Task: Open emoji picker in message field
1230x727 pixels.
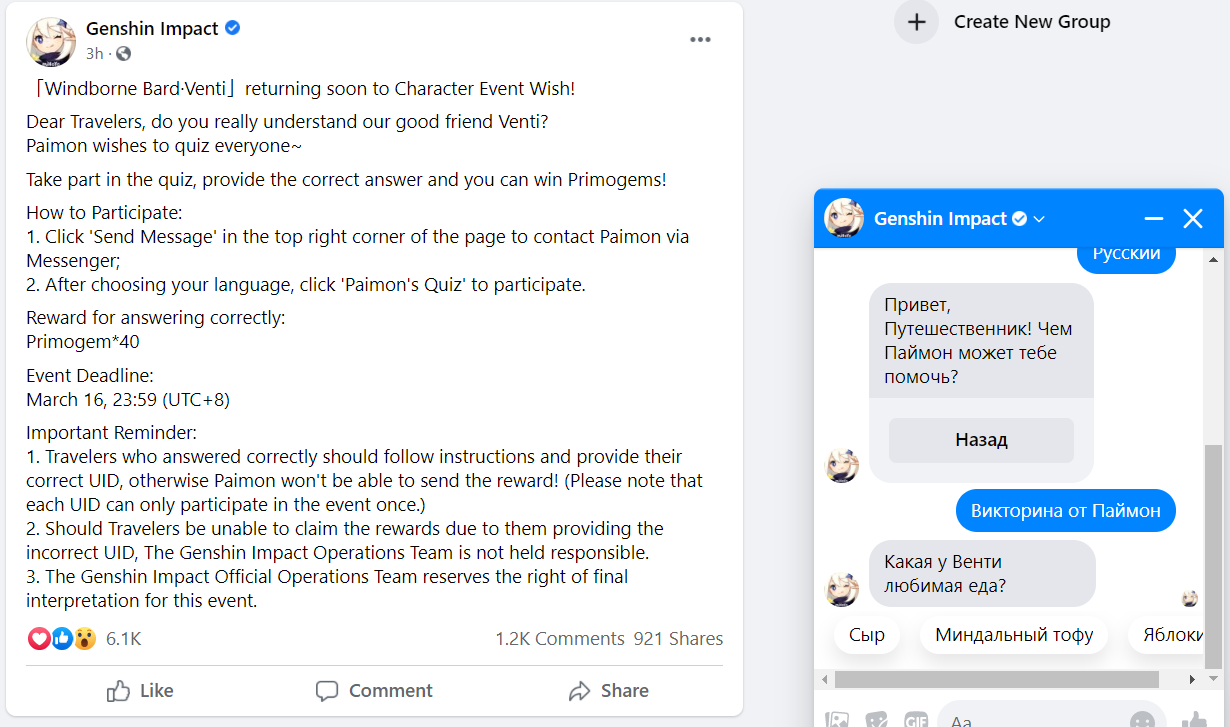Action: coord(1142,719)
